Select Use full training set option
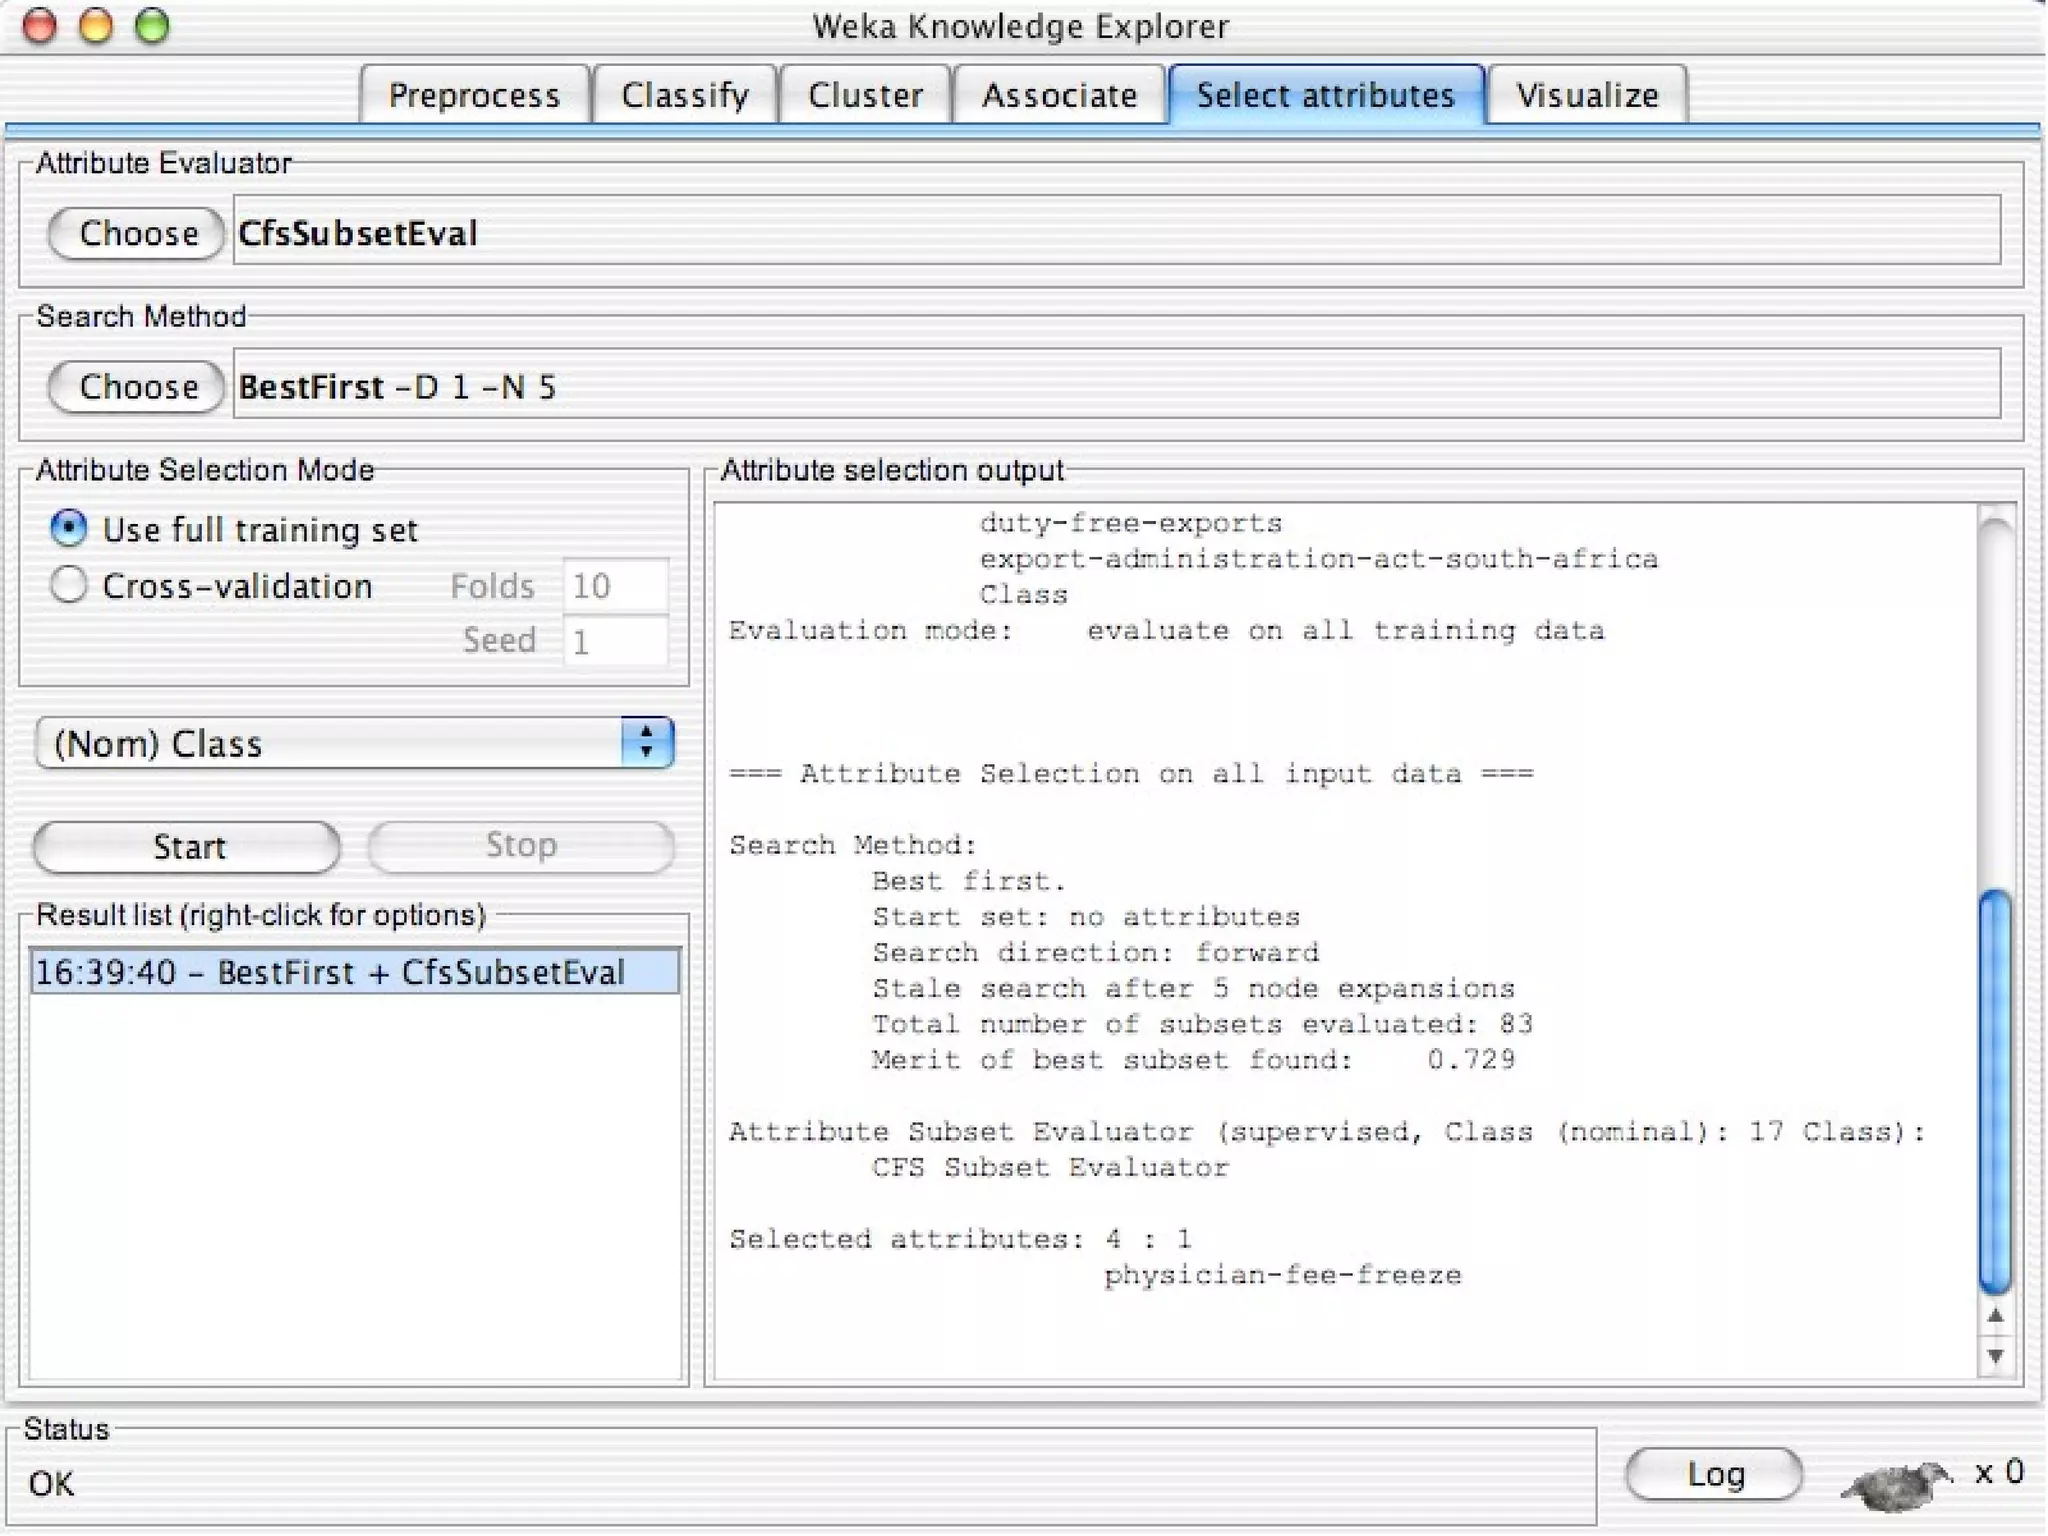 [x=68, y=528]
